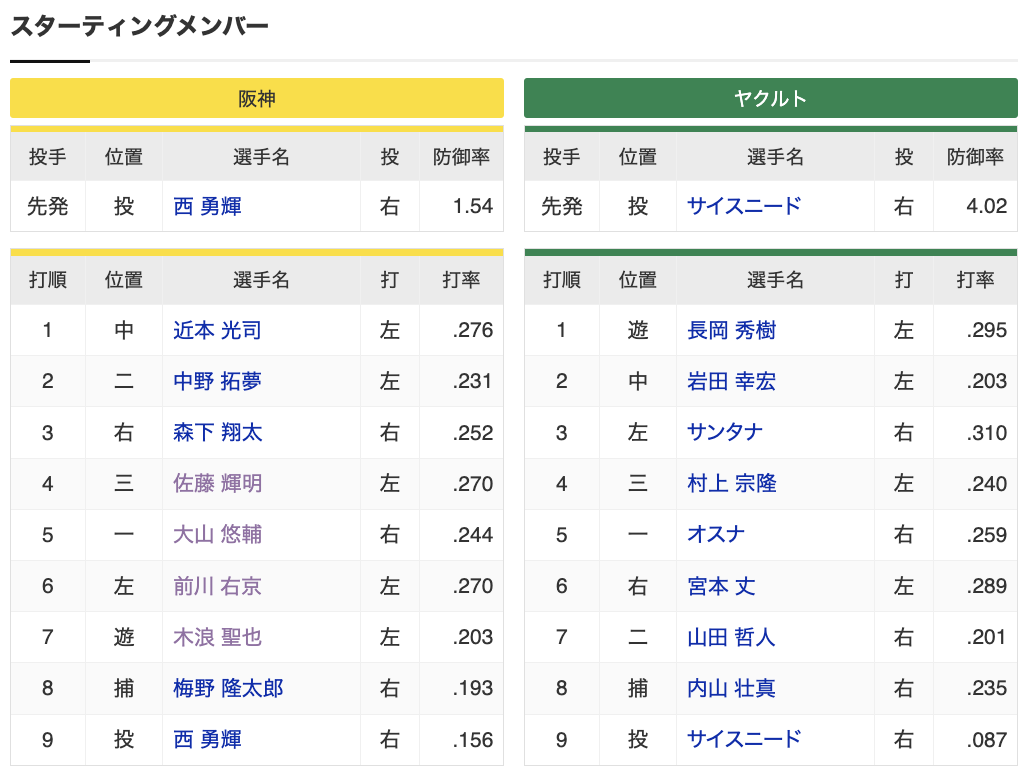Open player link 中野 拓夢
1030x768 pixels.
click(x=217, y=381)
